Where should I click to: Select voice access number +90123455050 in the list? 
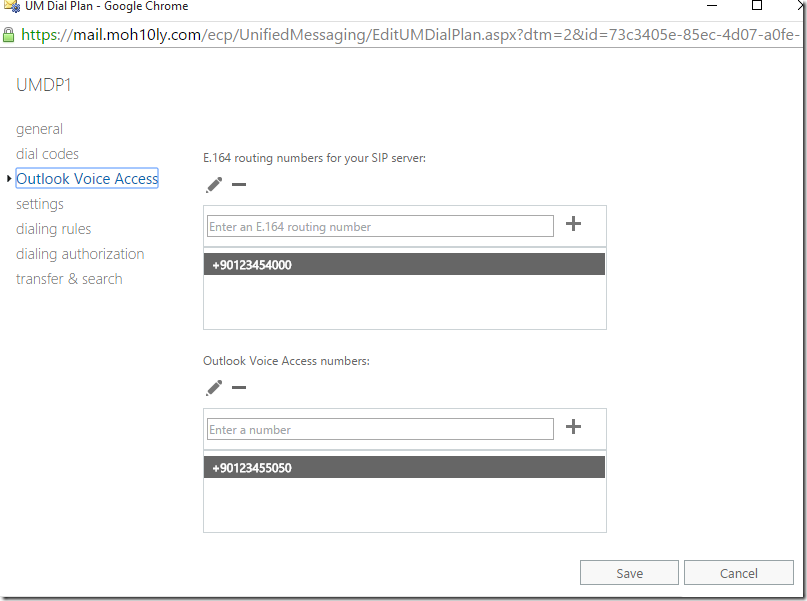[x=404, y=467]
